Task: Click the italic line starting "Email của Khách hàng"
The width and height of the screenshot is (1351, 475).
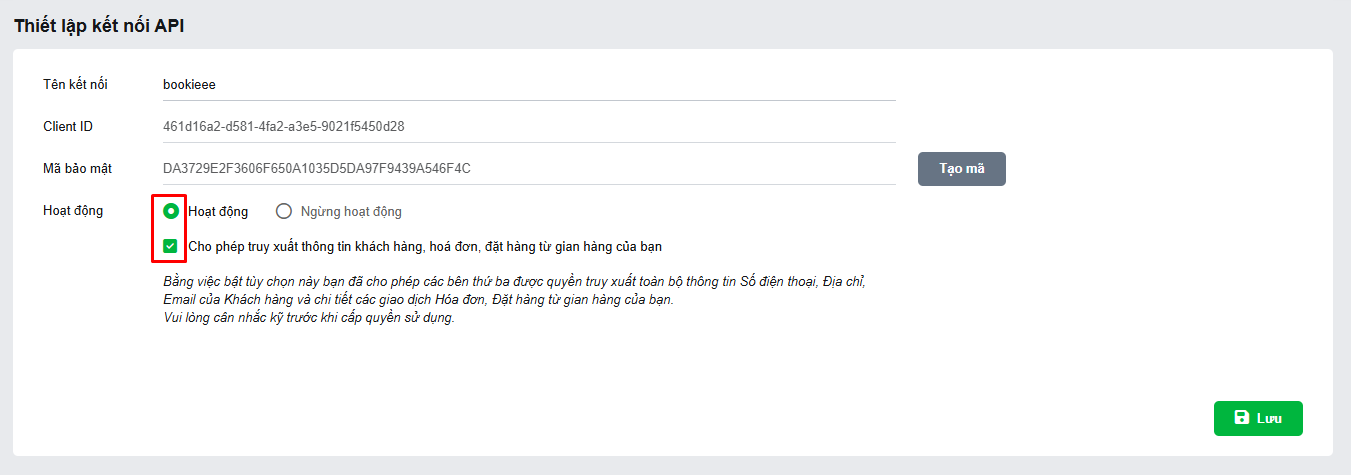Action: (x=418, y=300)
